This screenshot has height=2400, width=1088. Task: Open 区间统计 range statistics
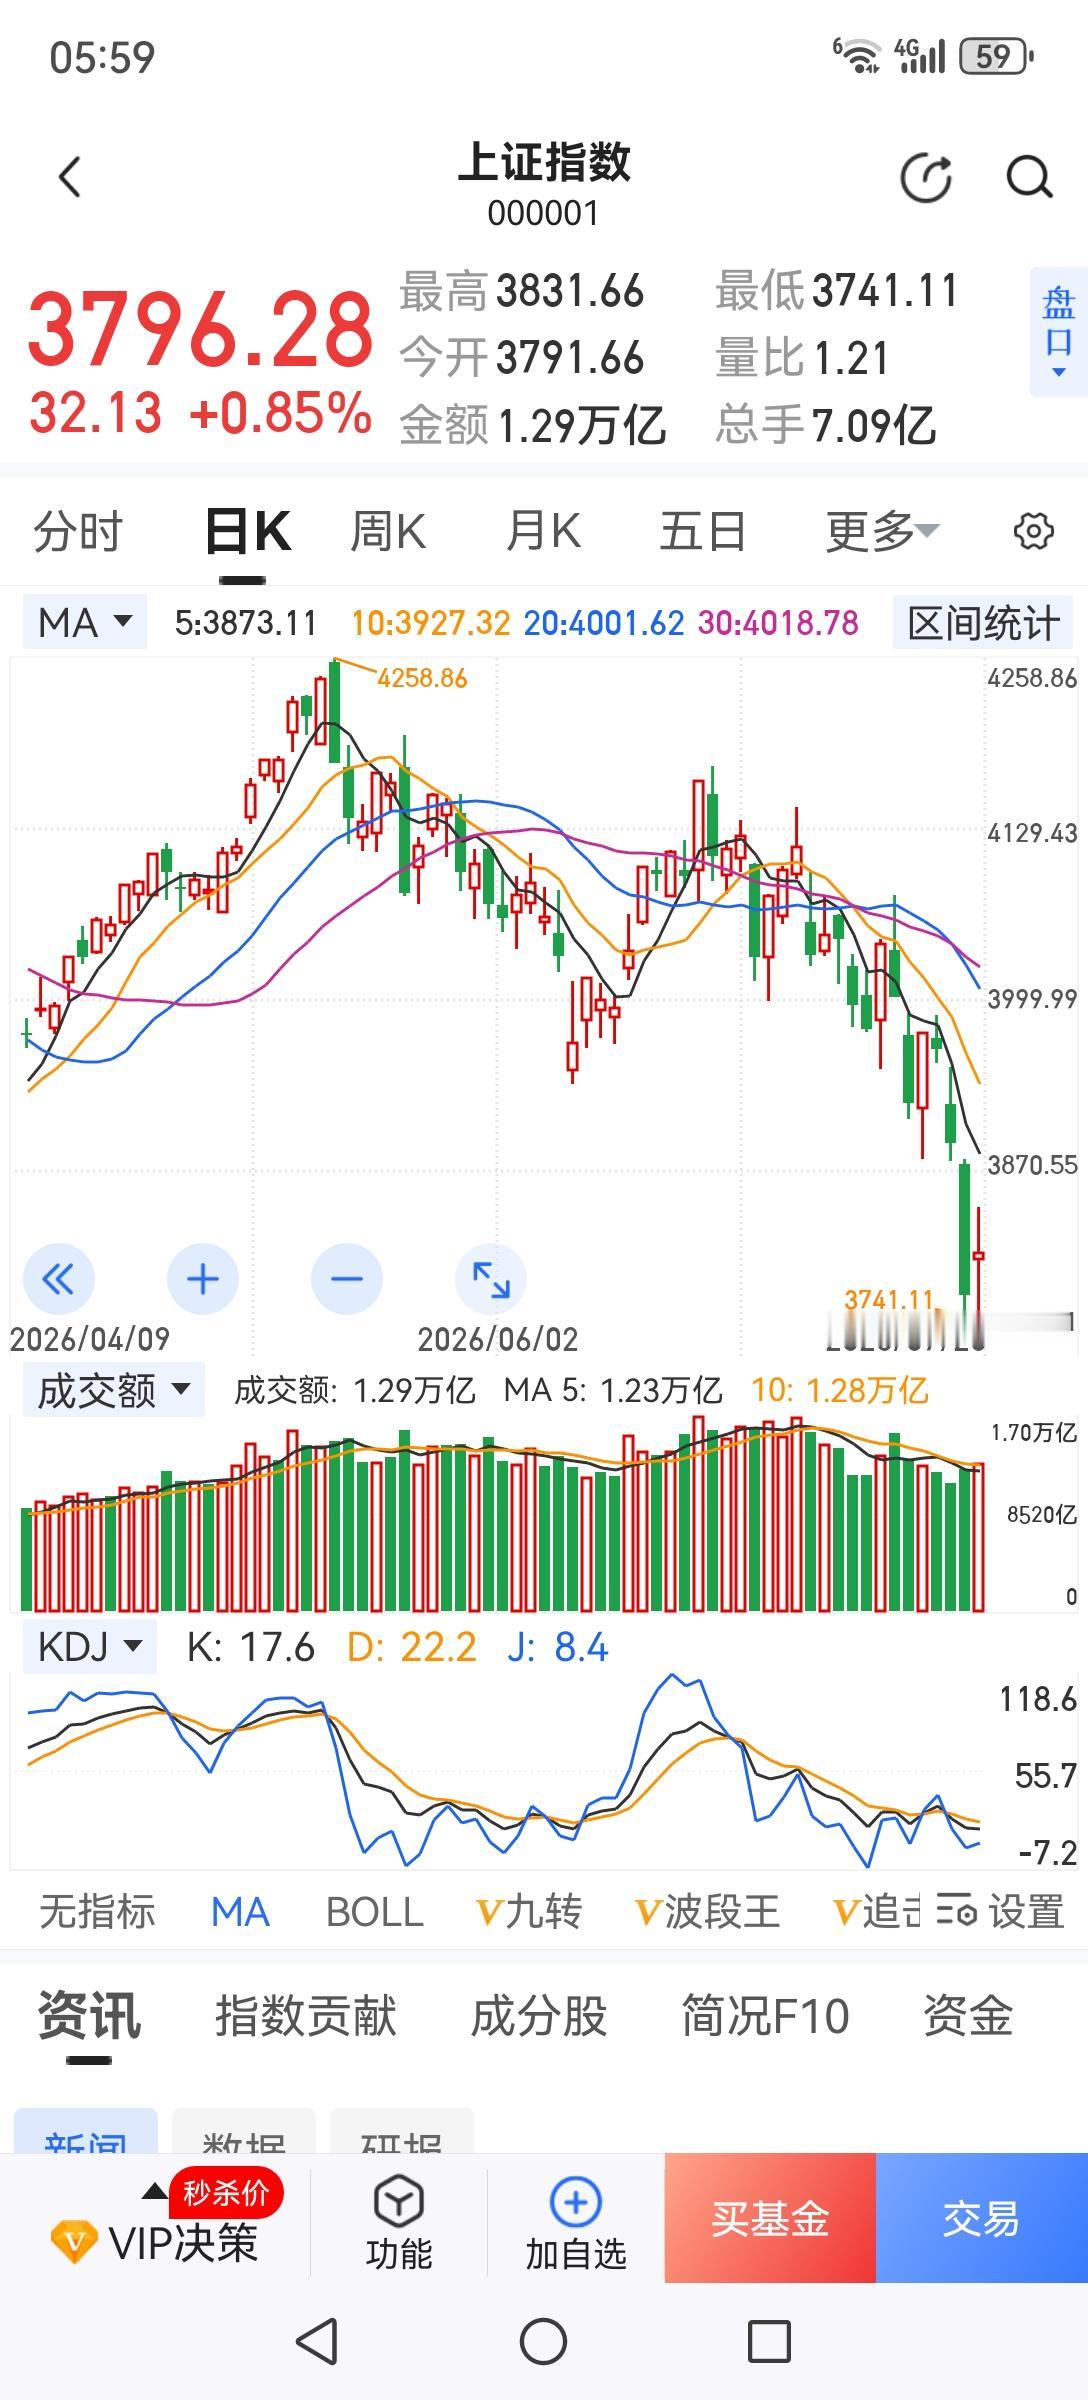983,623
